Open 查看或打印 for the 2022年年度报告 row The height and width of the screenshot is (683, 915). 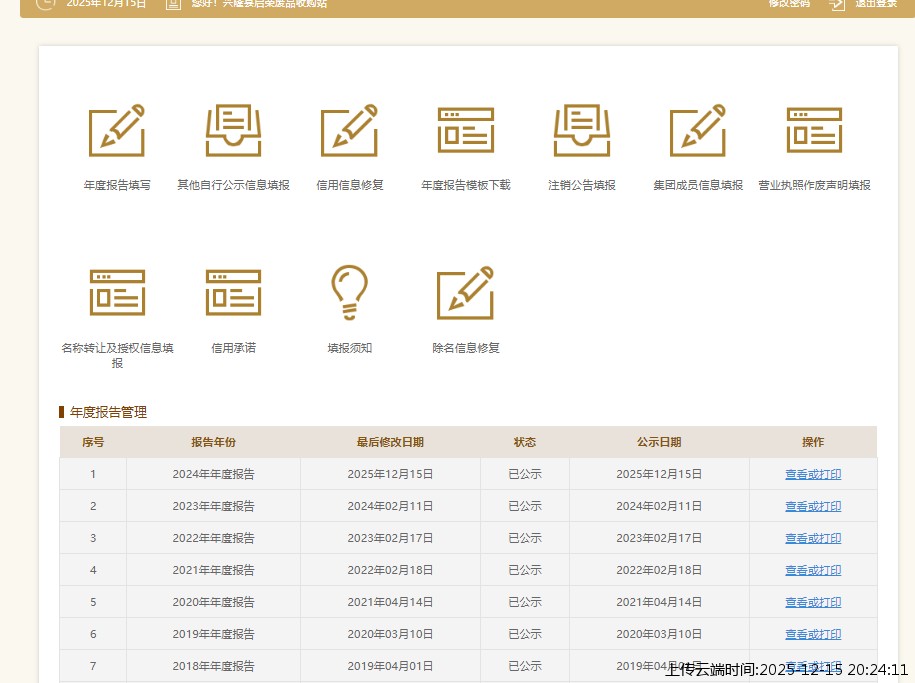pos(812,538)
